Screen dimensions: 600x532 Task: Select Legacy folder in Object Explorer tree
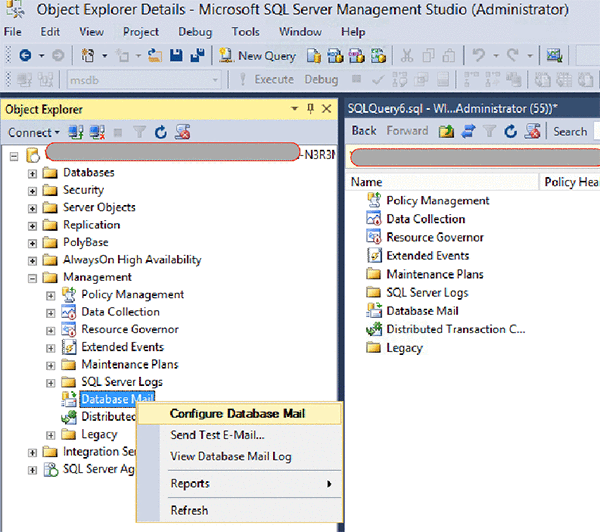[x=99, y=434]
